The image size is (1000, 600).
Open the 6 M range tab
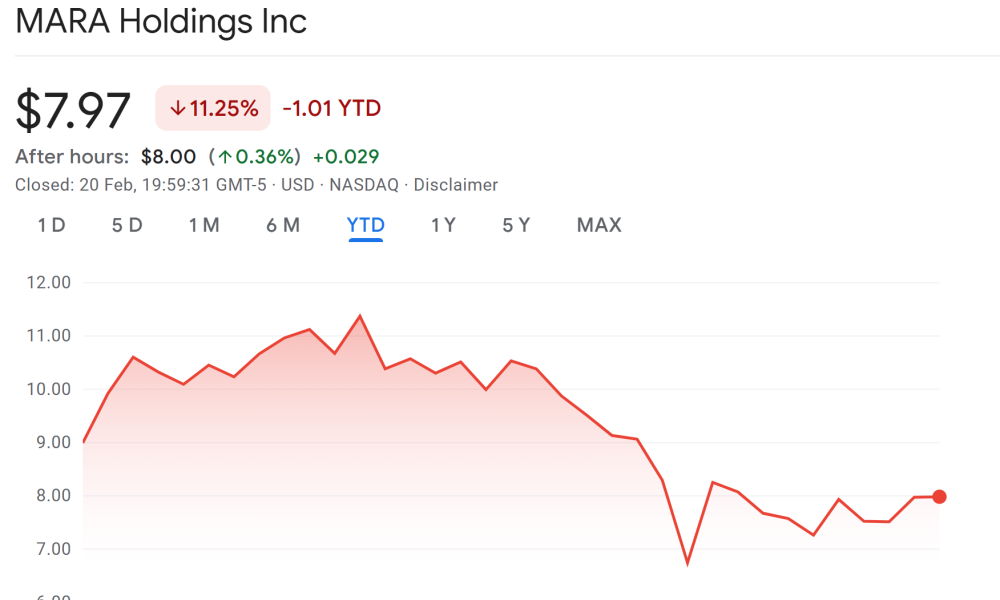[x=283, y=225]
